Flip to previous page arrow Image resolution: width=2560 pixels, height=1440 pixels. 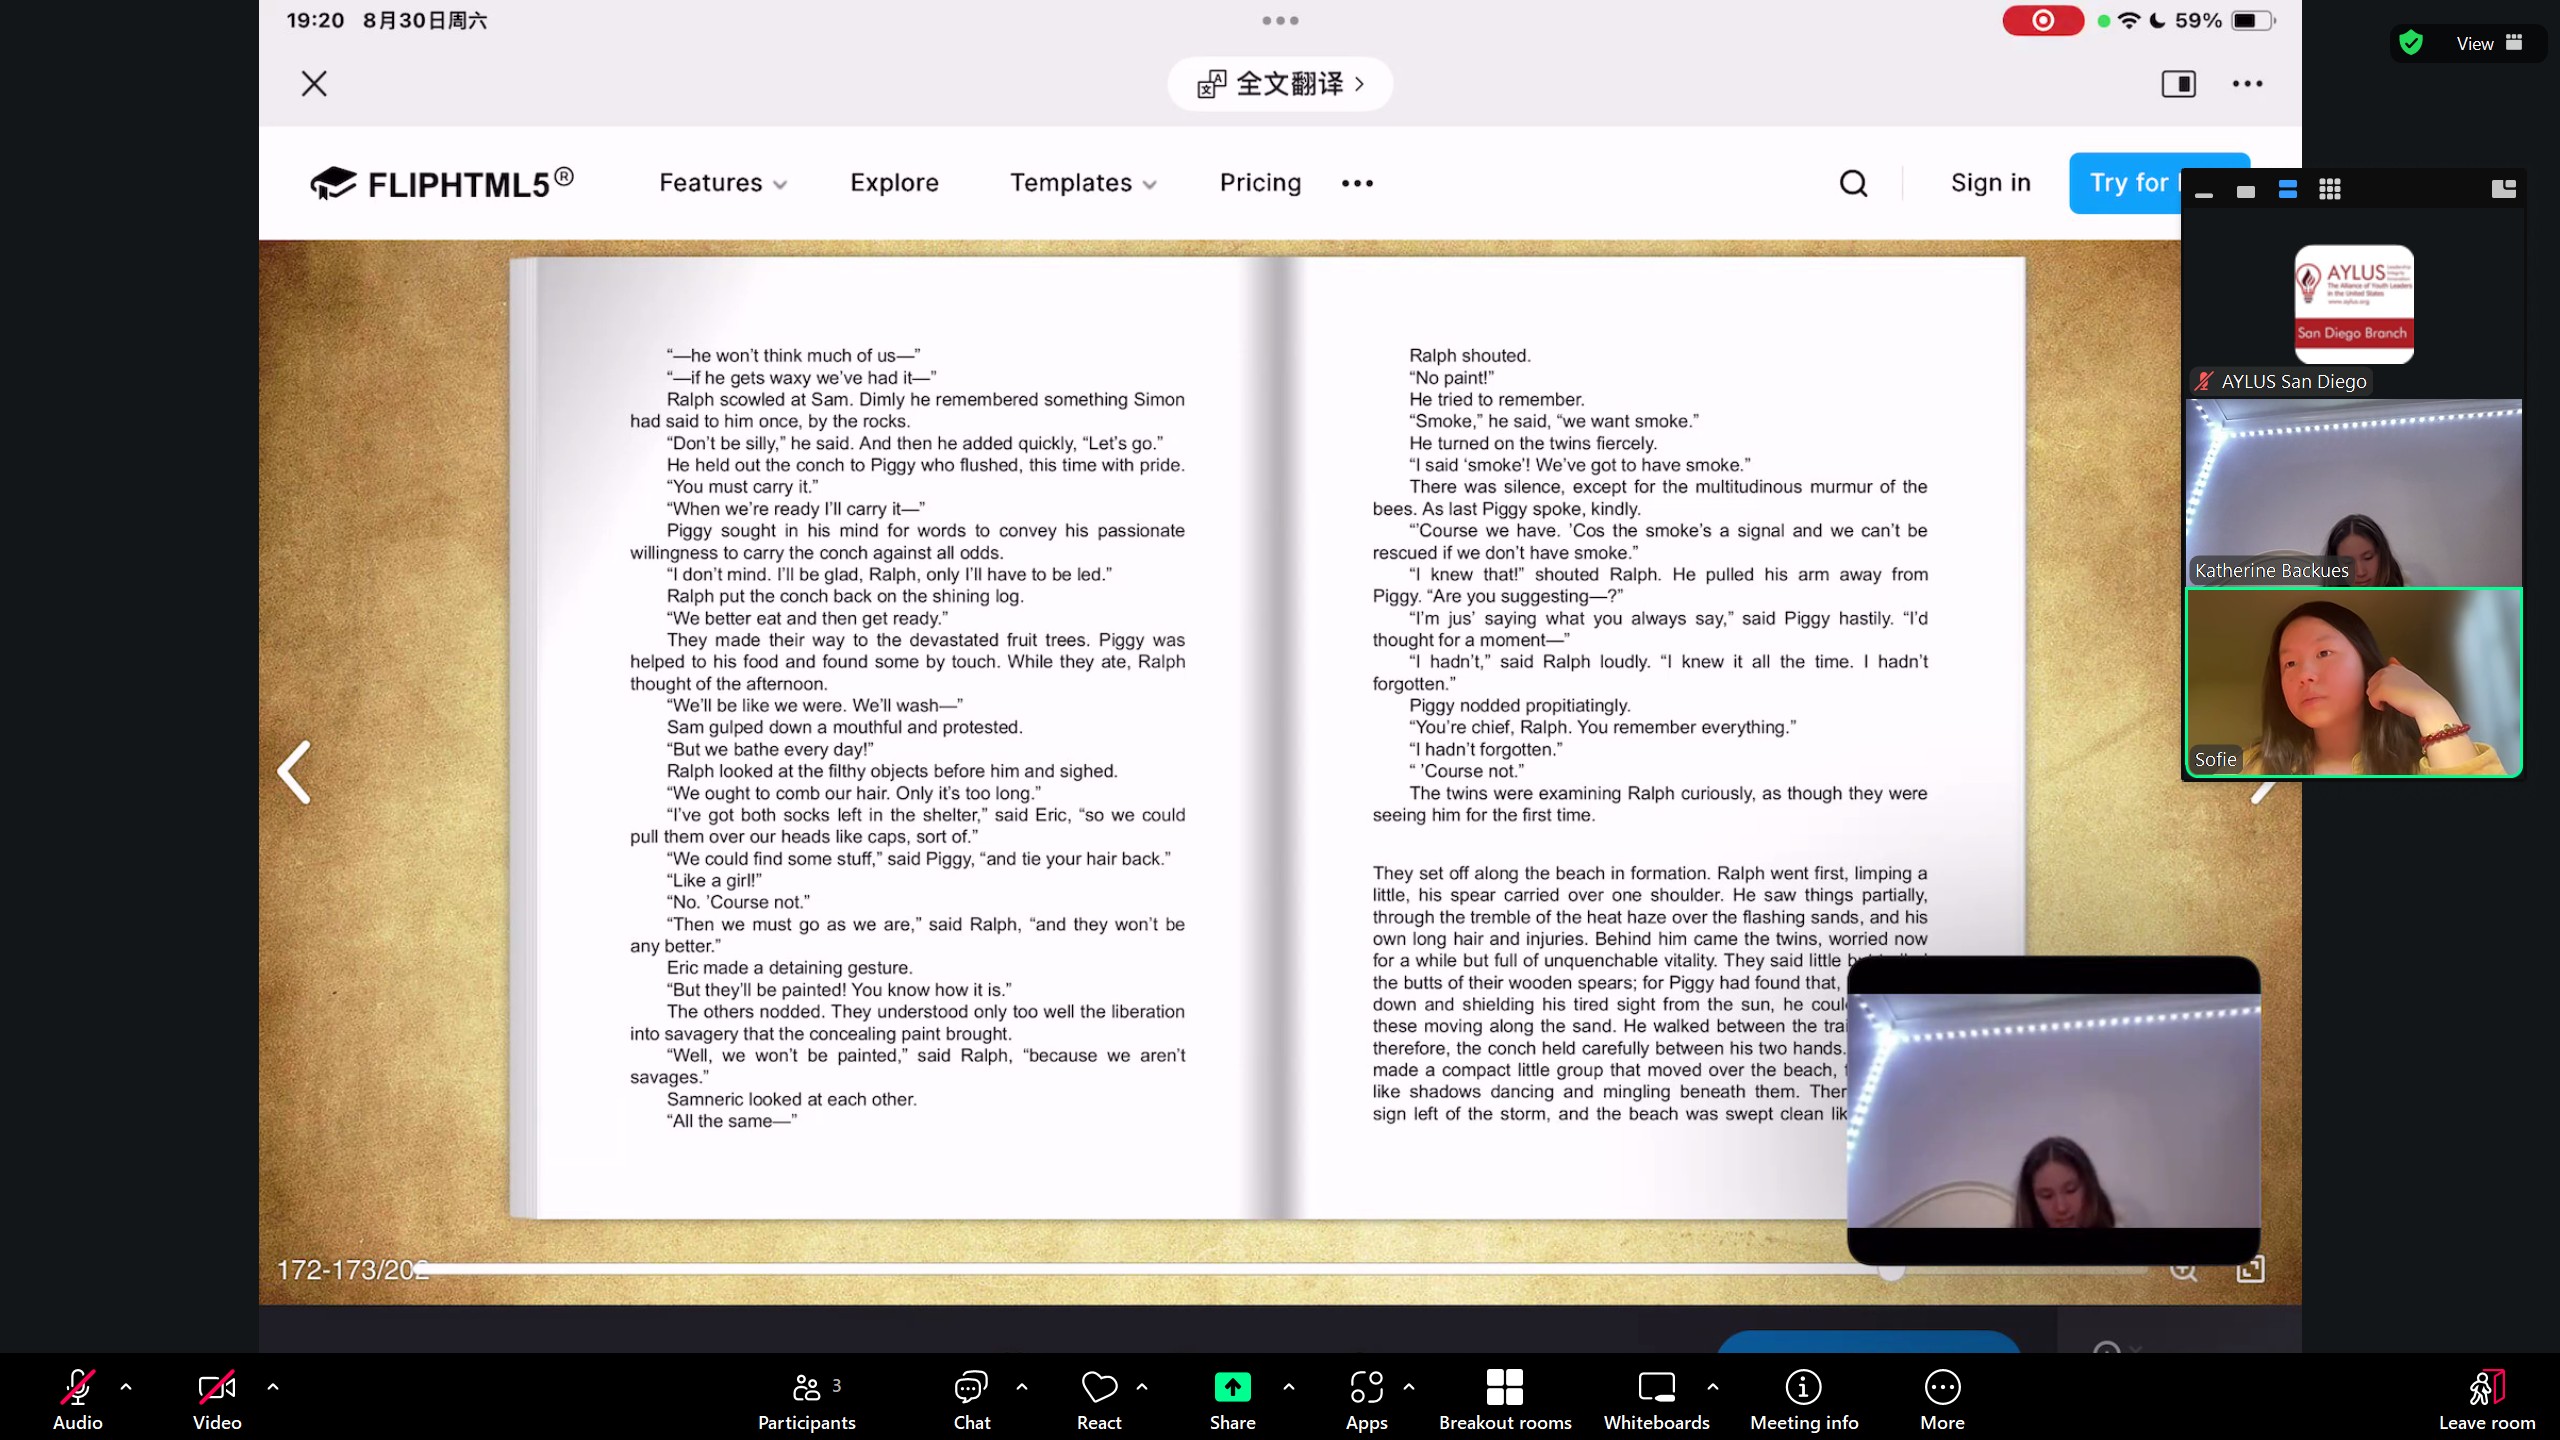294,772
